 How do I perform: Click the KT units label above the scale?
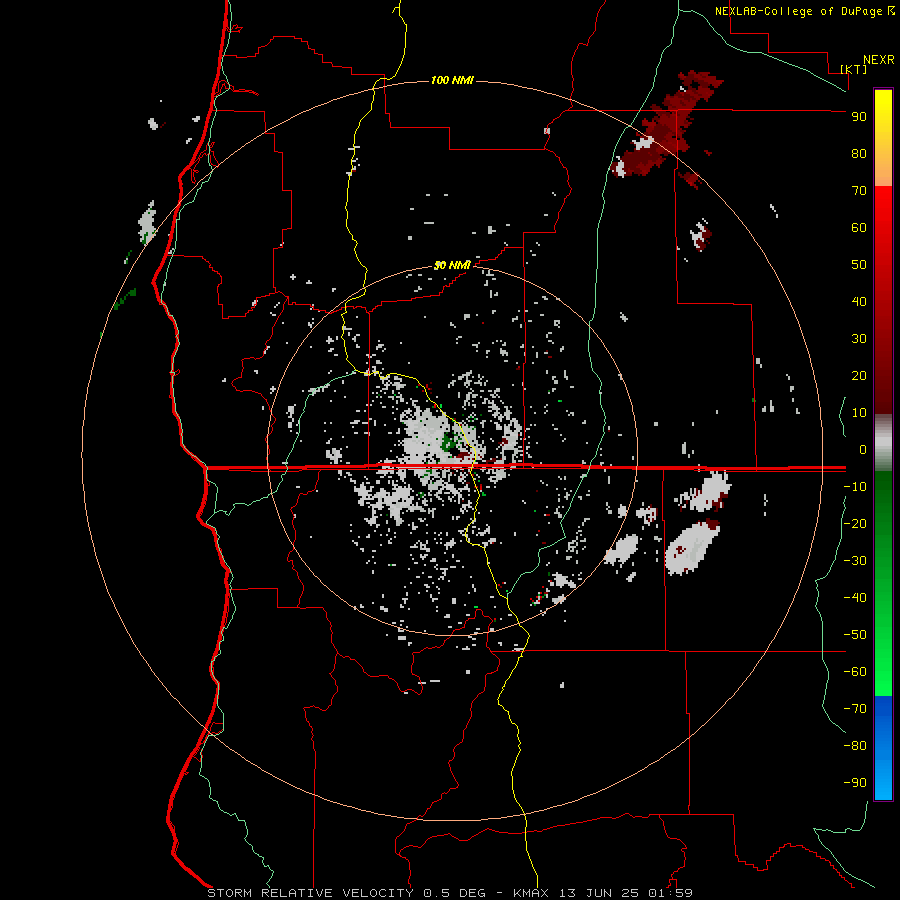point(854,69)
